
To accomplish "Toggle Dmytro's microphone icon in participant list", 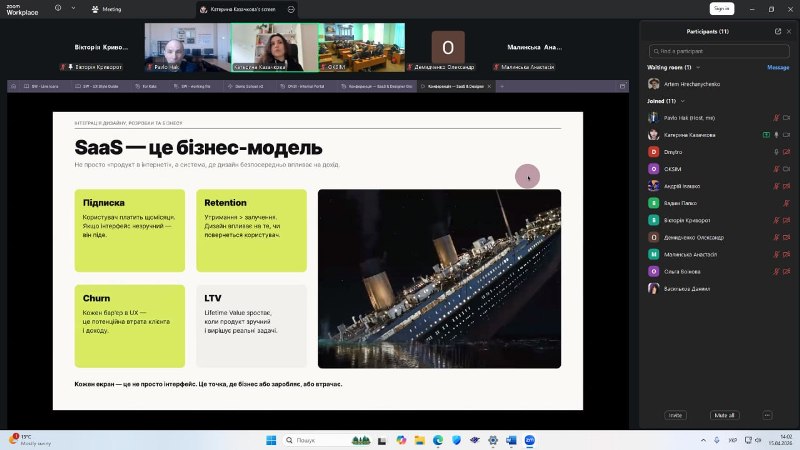I will [776, 152].
